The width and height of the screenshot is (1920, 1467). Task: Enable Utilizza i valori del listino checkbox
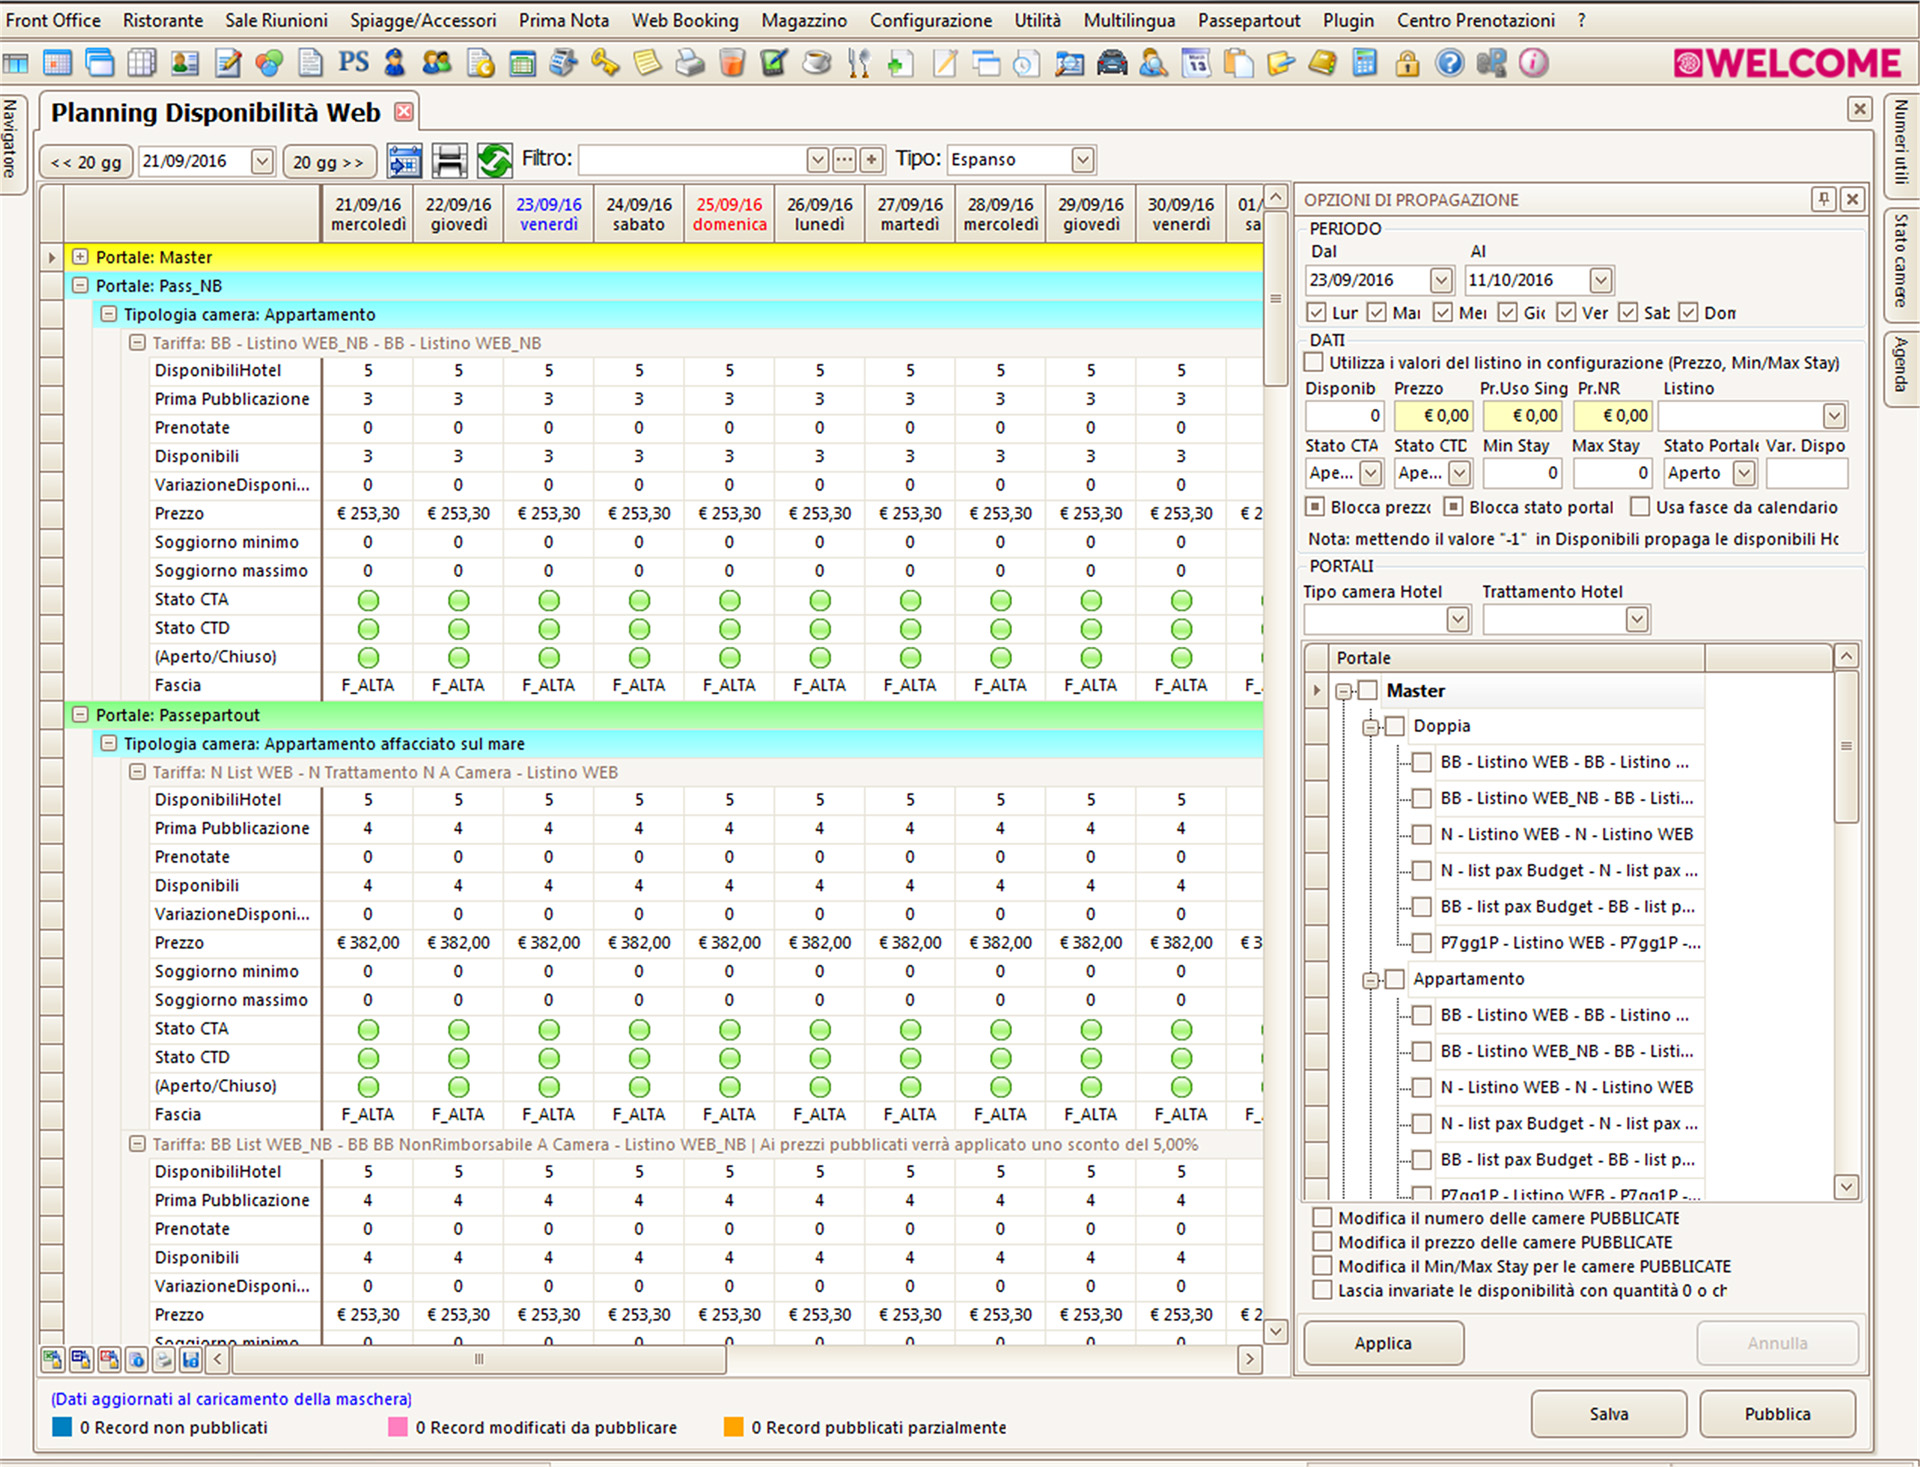1314,362
